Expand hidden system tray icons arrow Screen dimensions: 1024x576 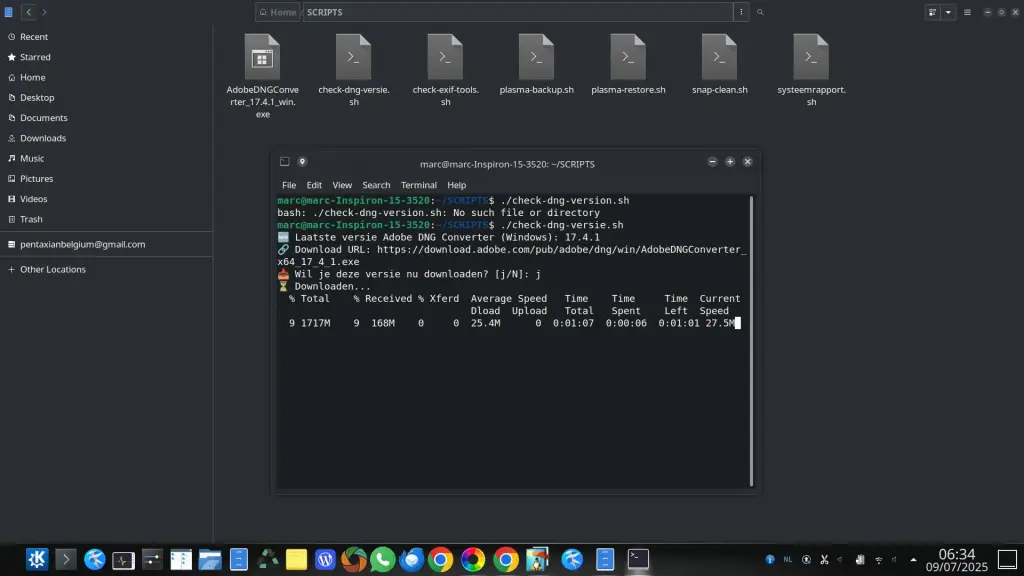click(913, 559)
